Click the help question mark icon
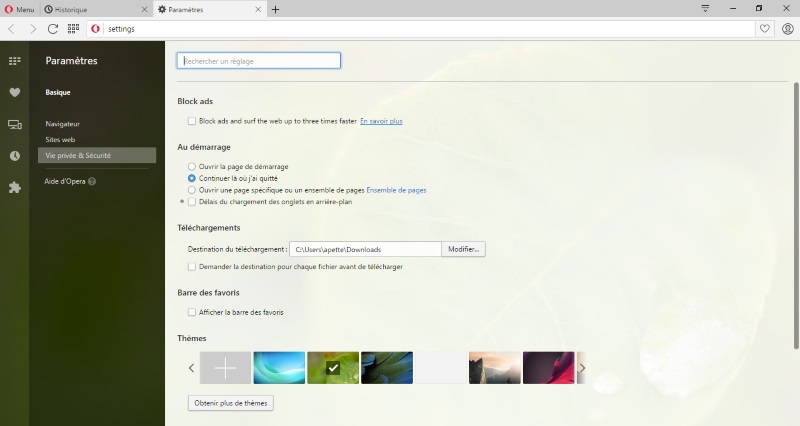The image size is (800, 426). [x=92, y=181]
